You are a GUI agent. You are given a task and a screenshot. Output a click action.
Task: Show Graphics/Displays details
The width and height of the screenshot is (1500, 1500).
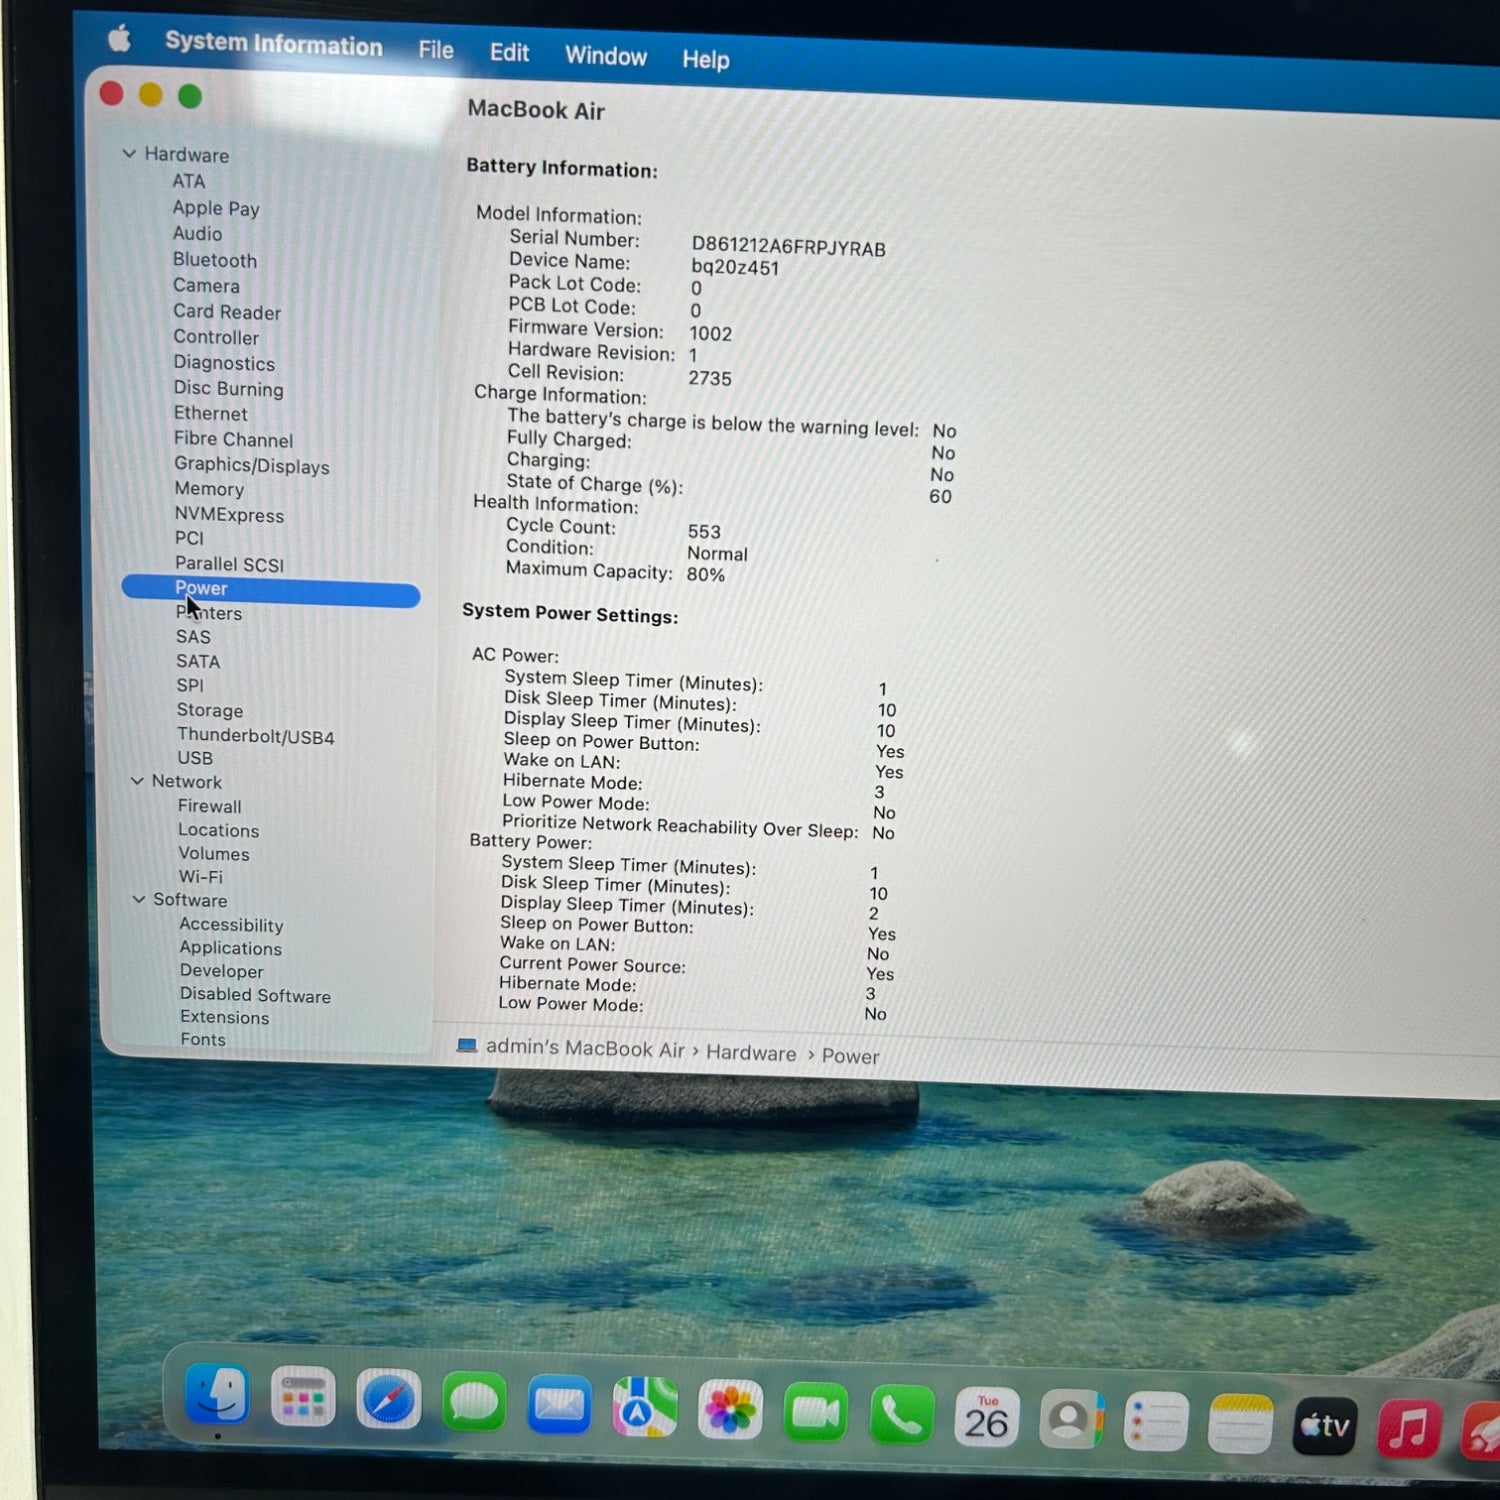252,465
